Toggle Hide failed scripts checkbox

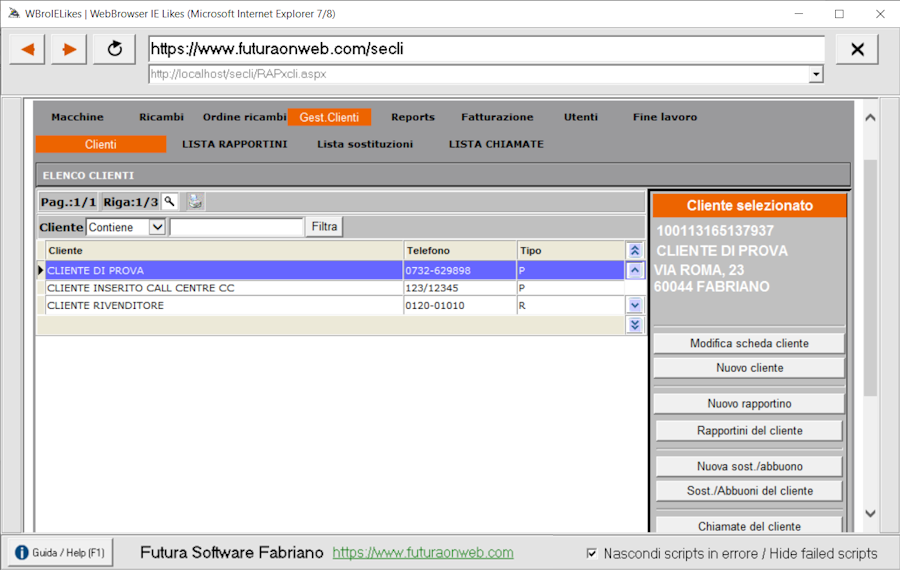(591, 553)
